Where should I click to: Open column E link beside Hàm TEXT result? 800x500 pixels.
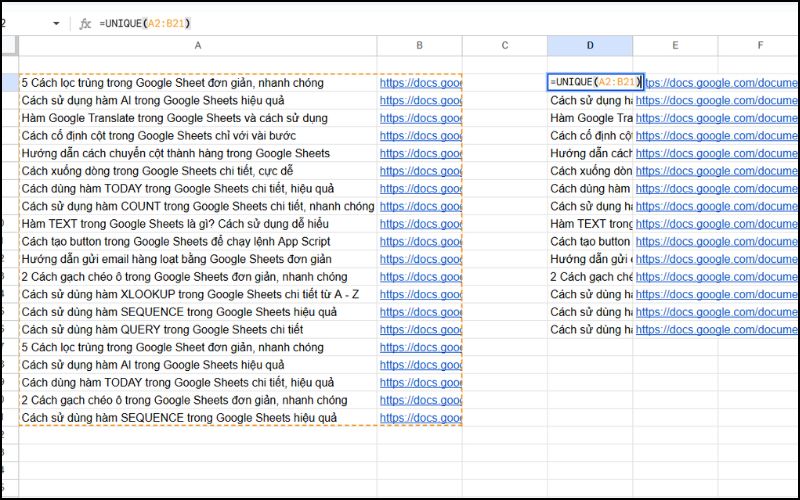pyautogui.click(x=716, y=224)
